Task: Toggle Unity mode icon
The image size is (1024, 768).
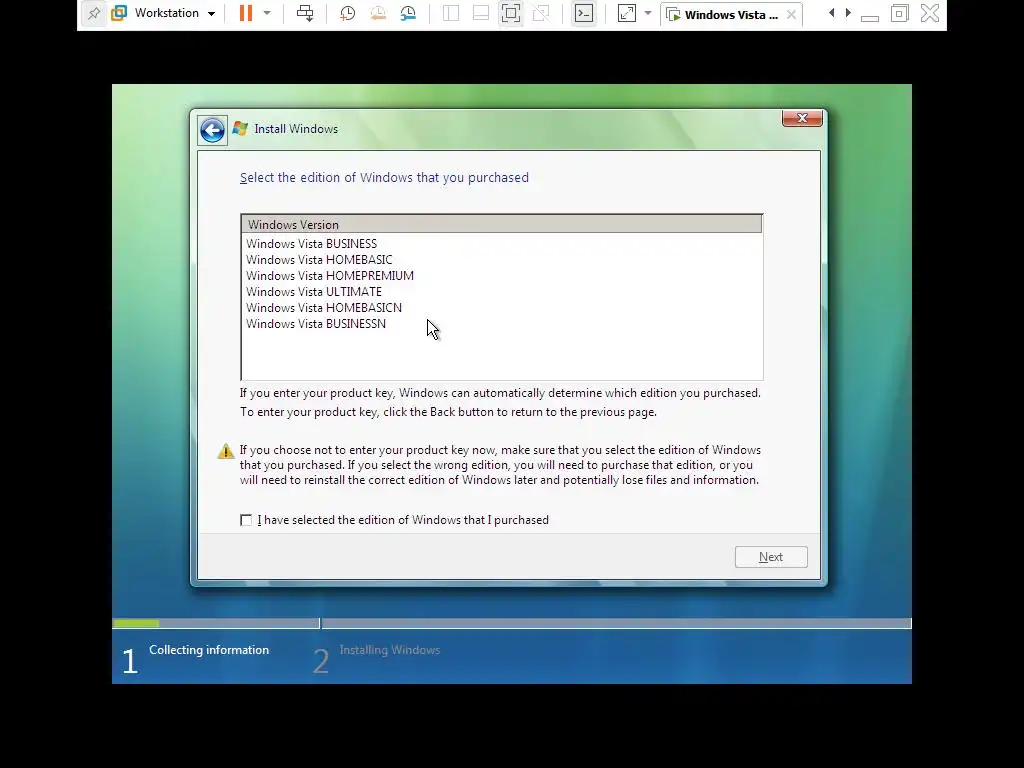Action: [541, 13]
